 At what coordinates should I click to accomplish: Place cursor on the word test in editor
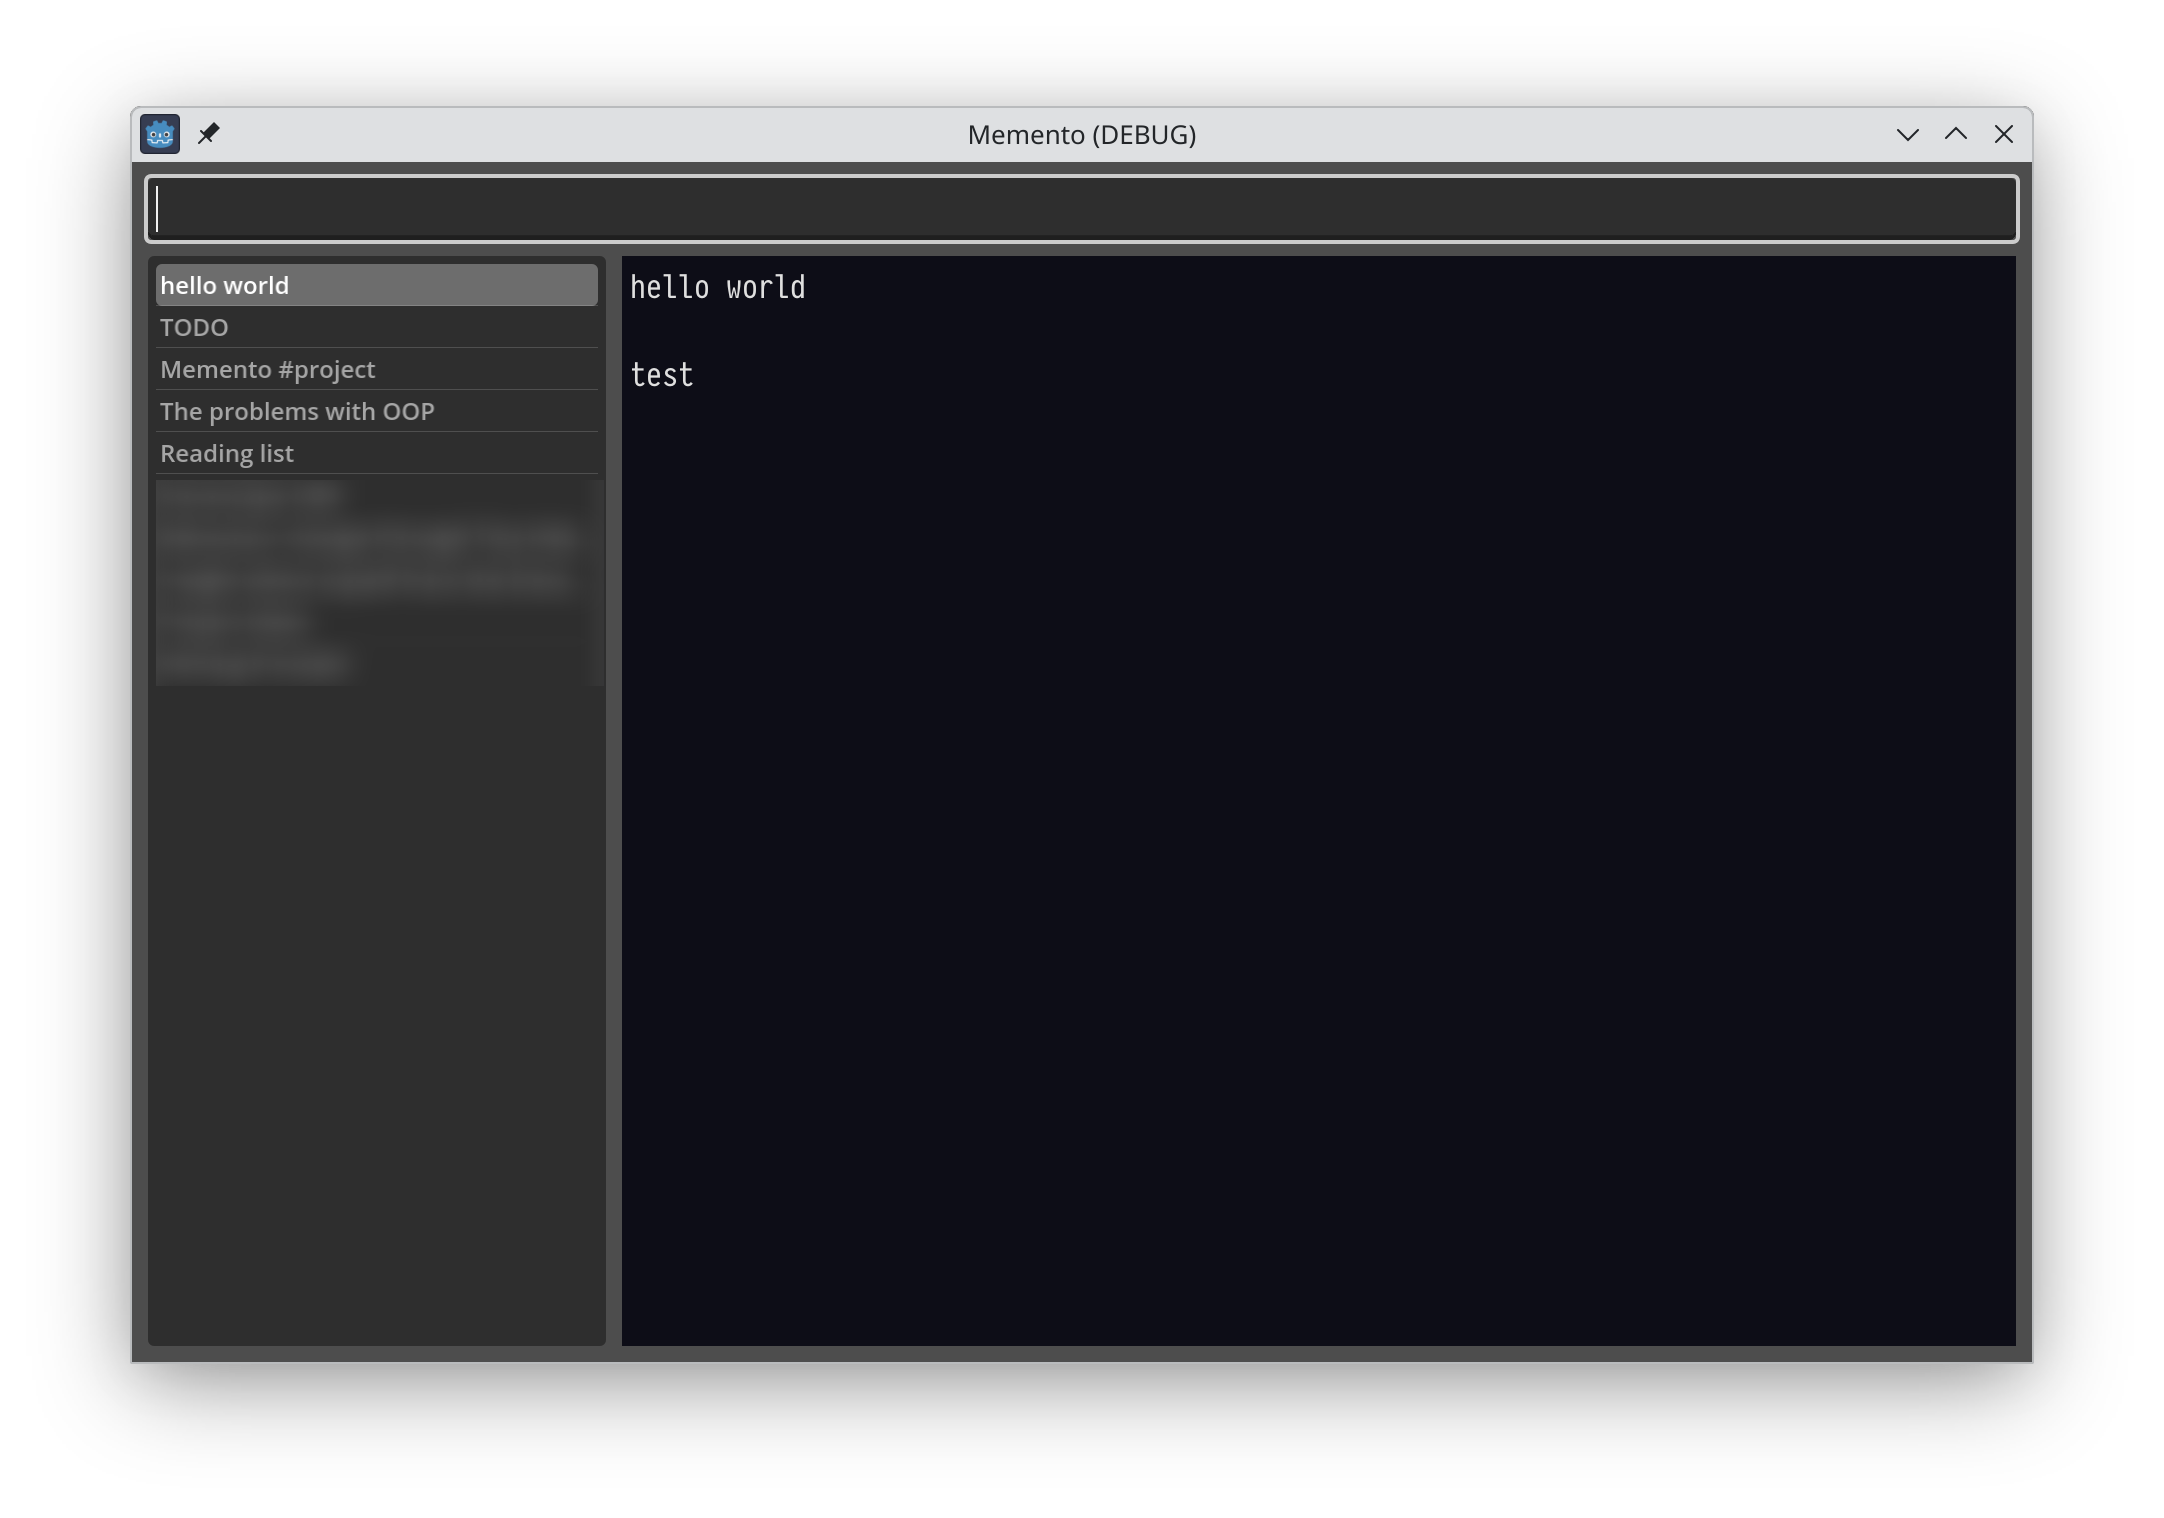pos(662,376)
